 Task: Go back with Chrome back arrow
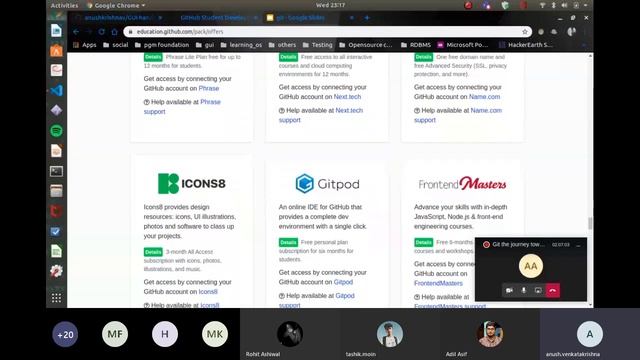(x=76, y=31)
